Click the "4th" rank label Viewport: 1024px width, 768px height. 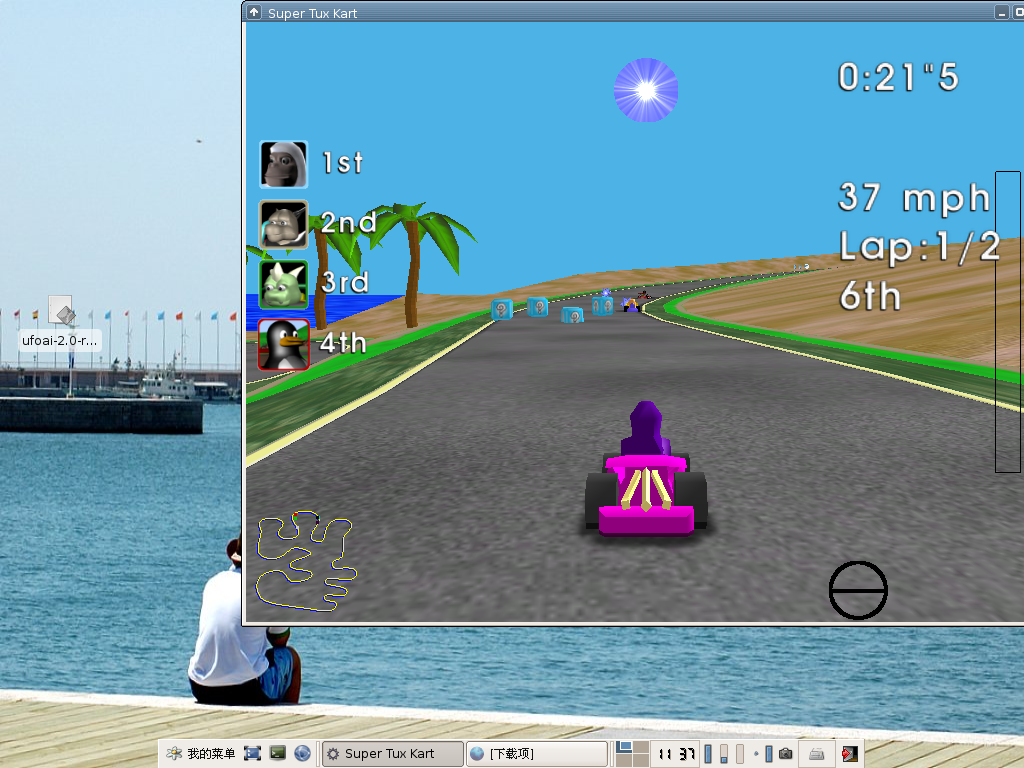[x=343, y=343]
